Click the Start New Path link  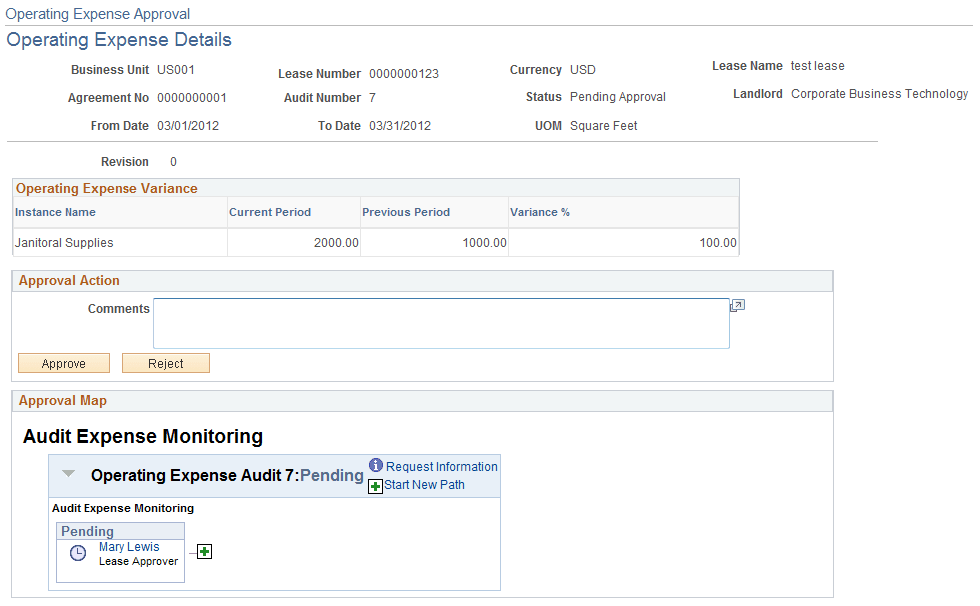(x=424, y=485)
